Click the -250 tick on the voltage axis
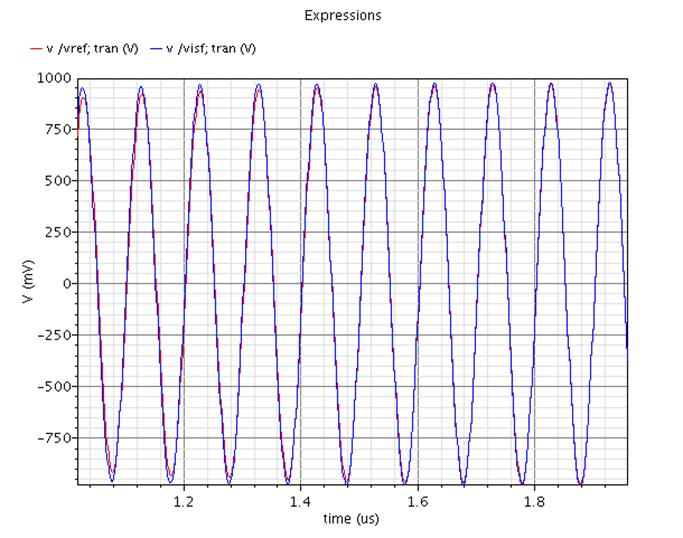The width and height of the screenshot is (683, 538). click(x=54, y=335)
